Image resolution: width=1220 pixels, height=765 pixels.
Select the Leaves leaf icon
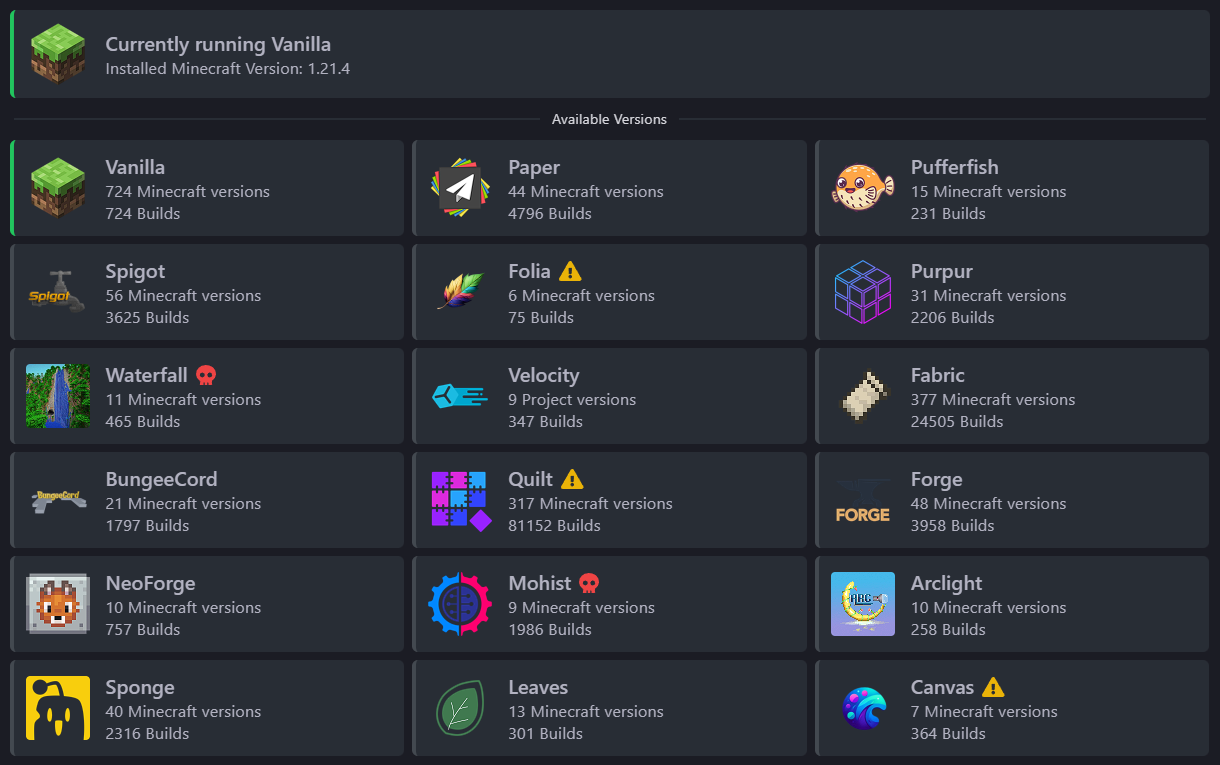click(460, 707)
